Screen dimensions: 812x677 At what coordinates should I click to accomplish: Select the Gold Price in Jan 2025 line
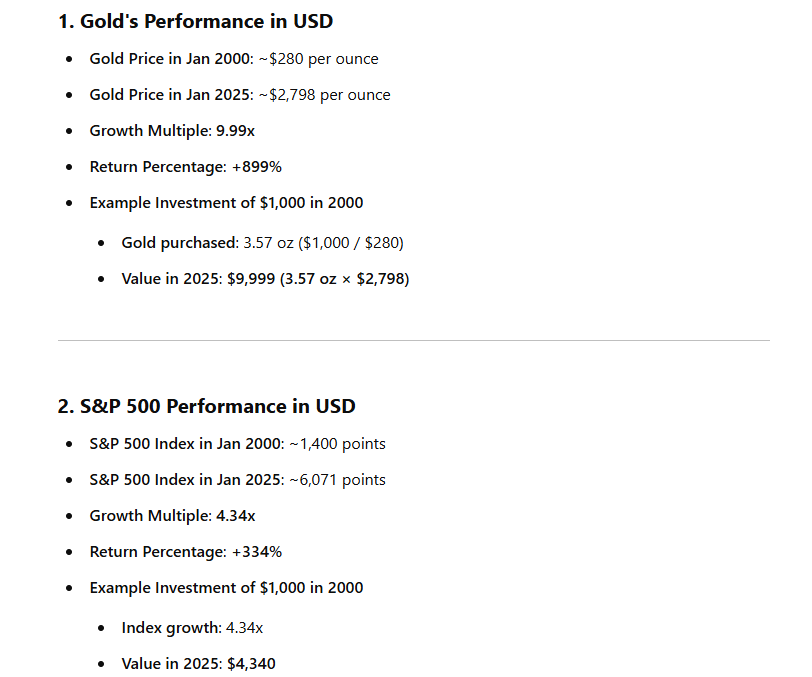240,95
